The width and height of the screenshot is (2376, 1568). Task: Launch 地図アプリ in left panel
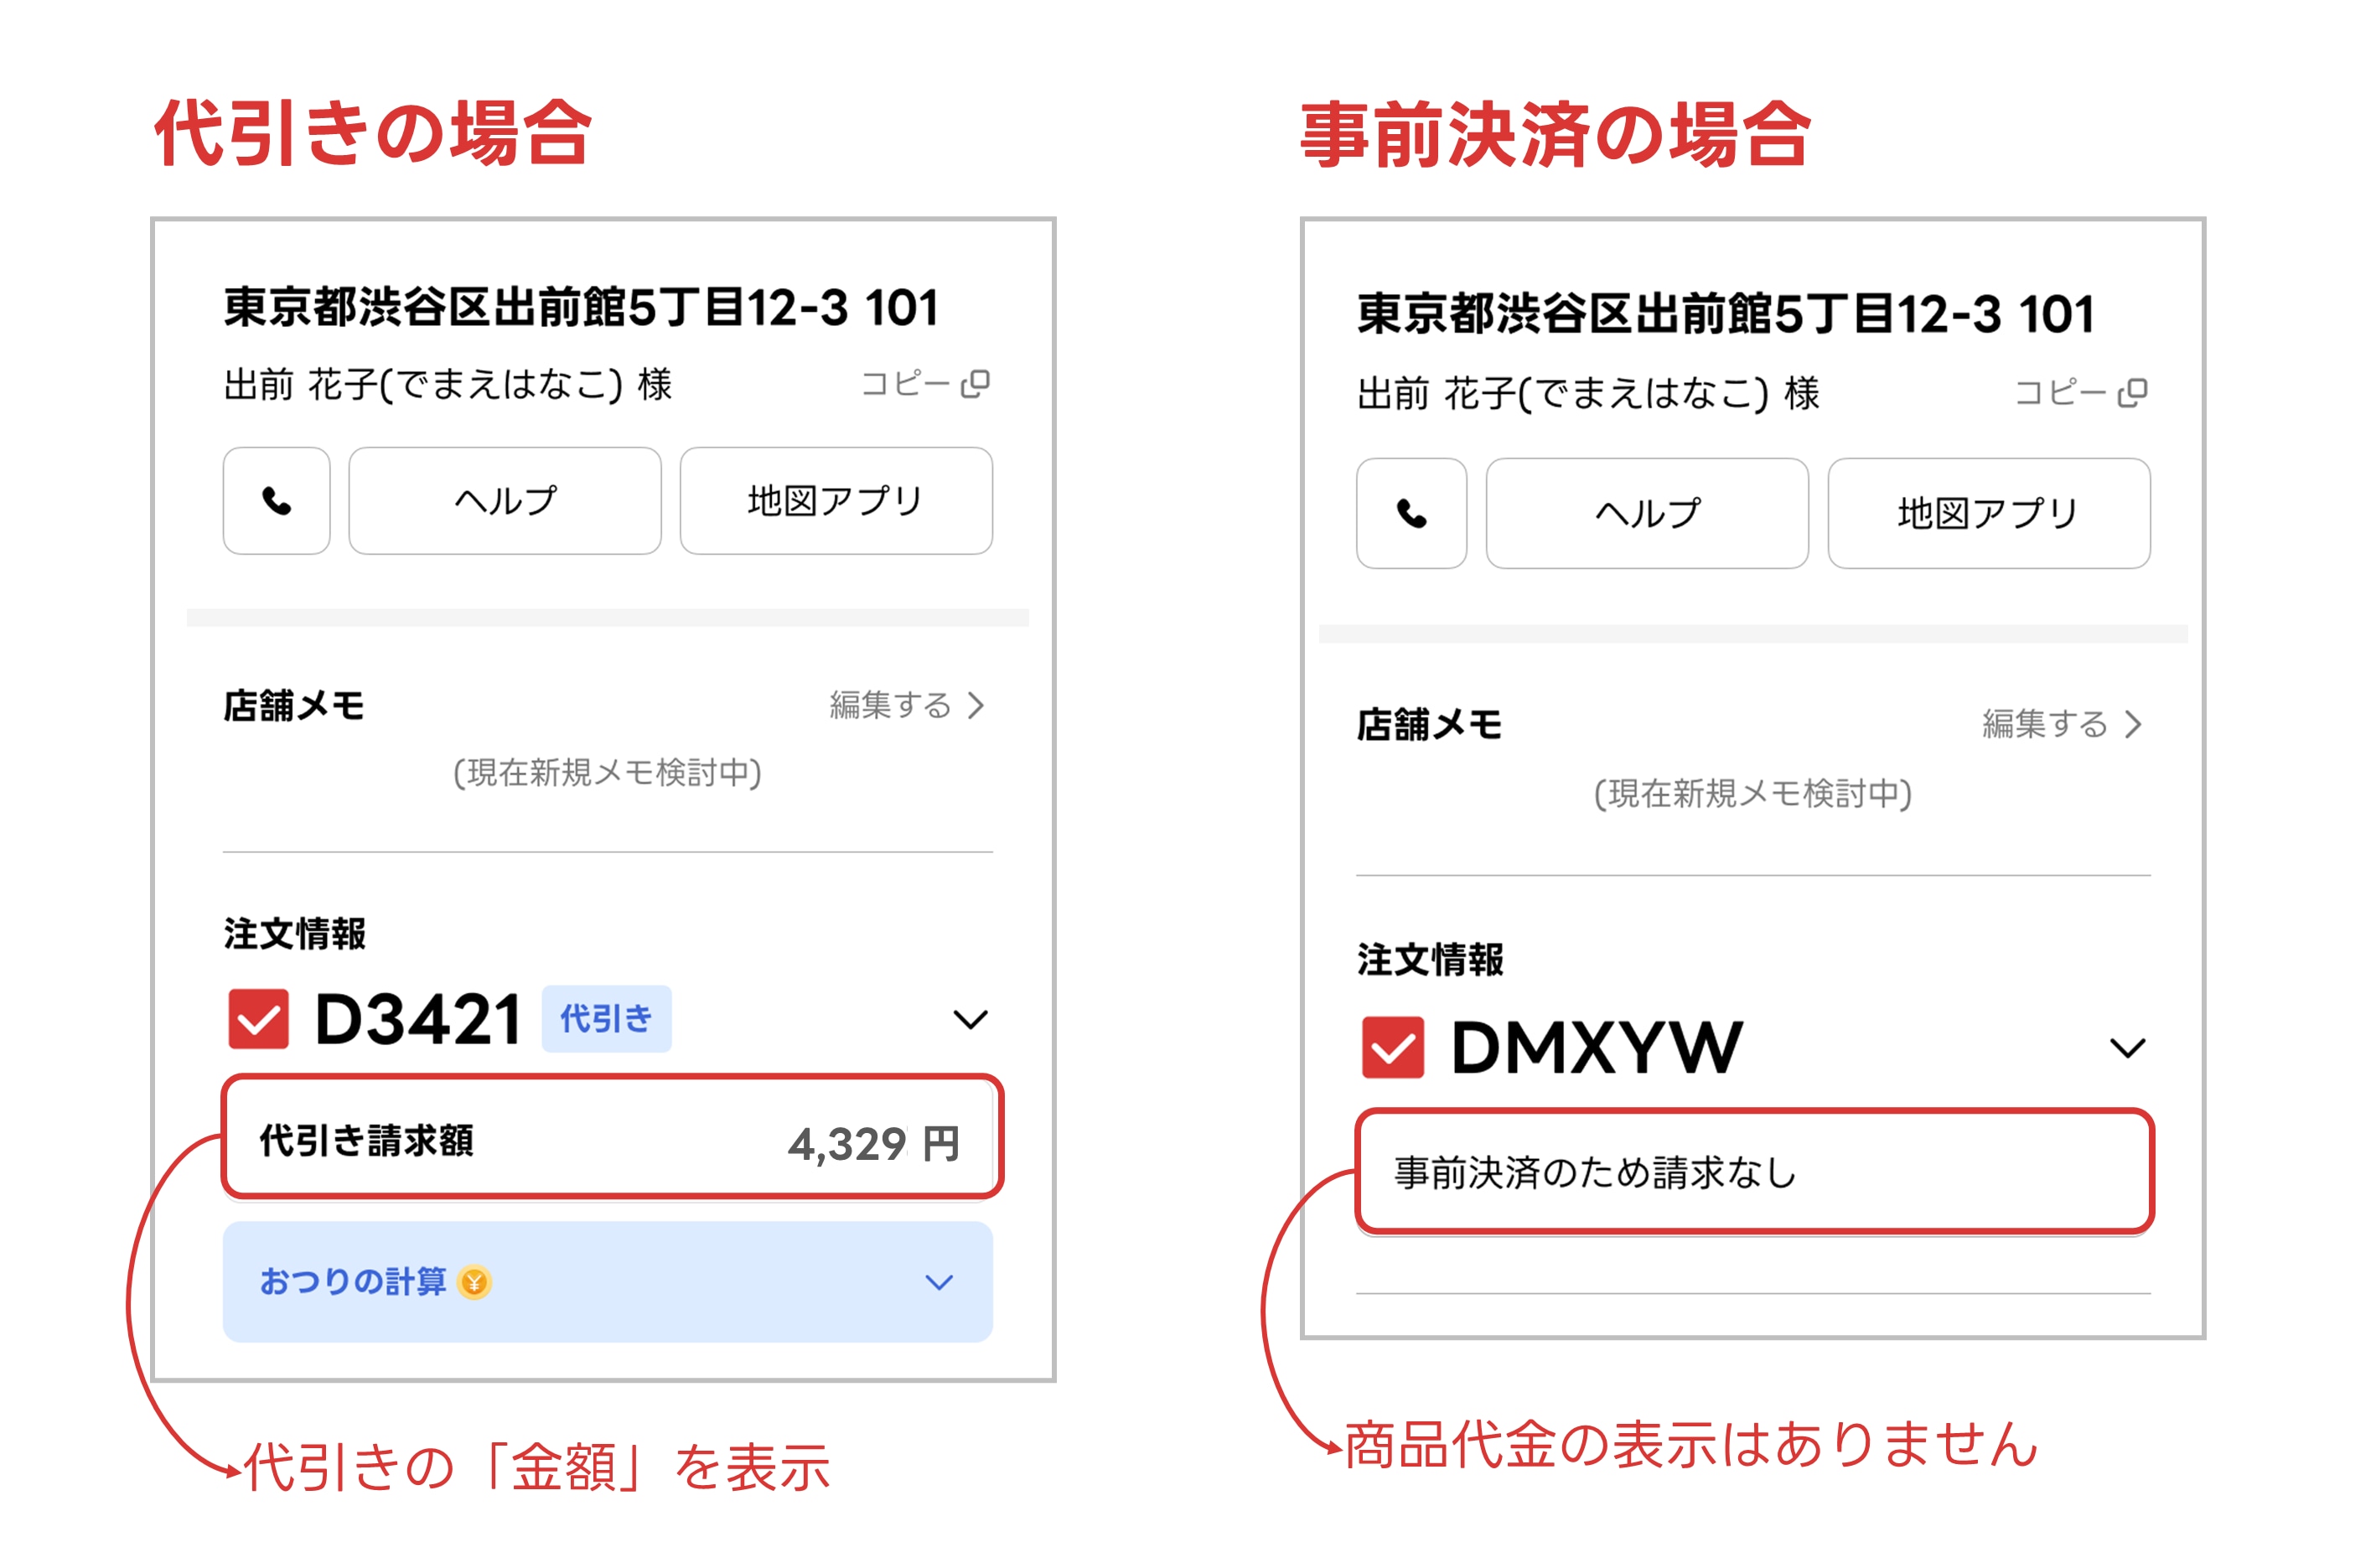tap(836, 500)
